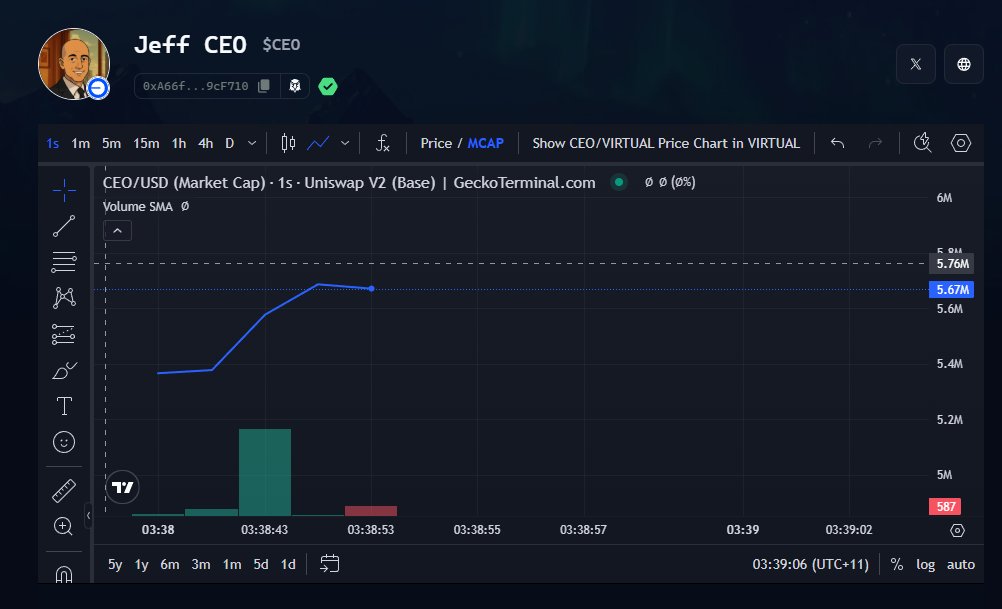Switch to the 15m timeframe

coord(146,143)
